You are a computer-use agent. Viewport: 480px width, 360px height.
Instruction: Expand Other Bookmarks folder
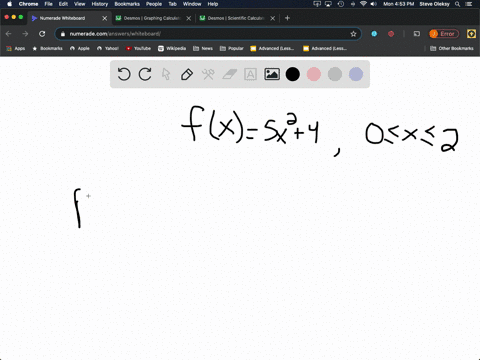point(452,48)
